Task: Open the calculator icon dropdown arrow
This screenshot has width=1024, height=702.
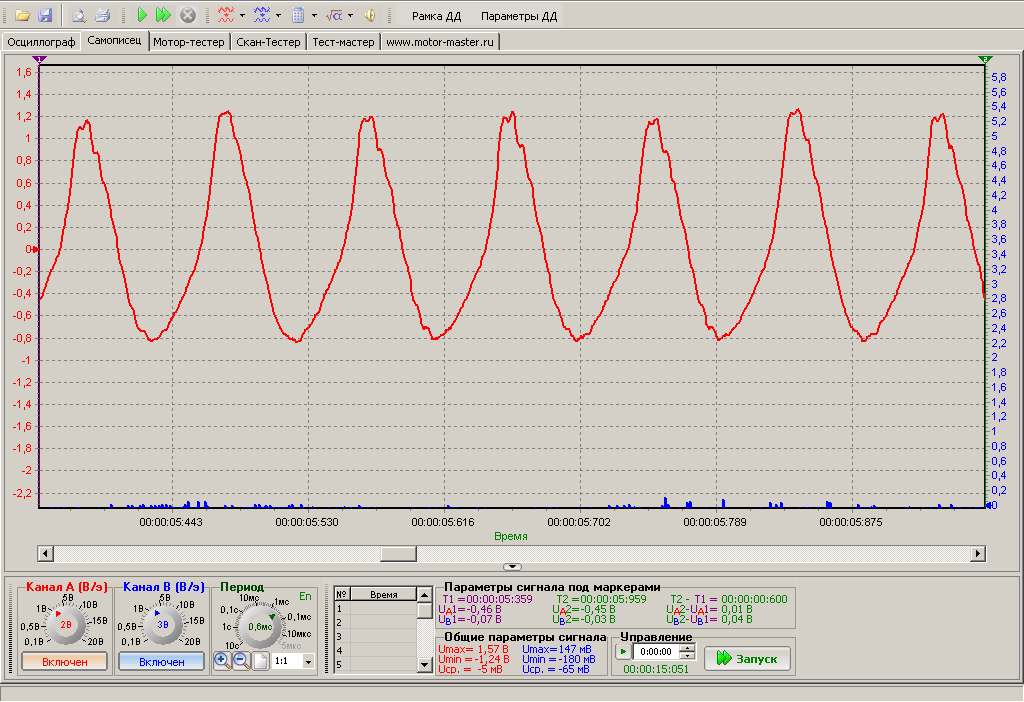Action: pos(314,15)
